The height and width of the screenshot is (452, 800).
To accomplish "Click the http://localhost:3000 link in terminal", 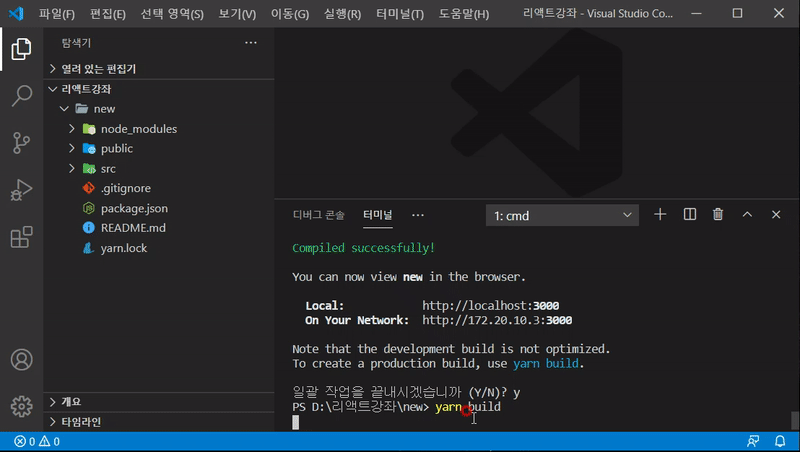I will click(x=490, y=306).
